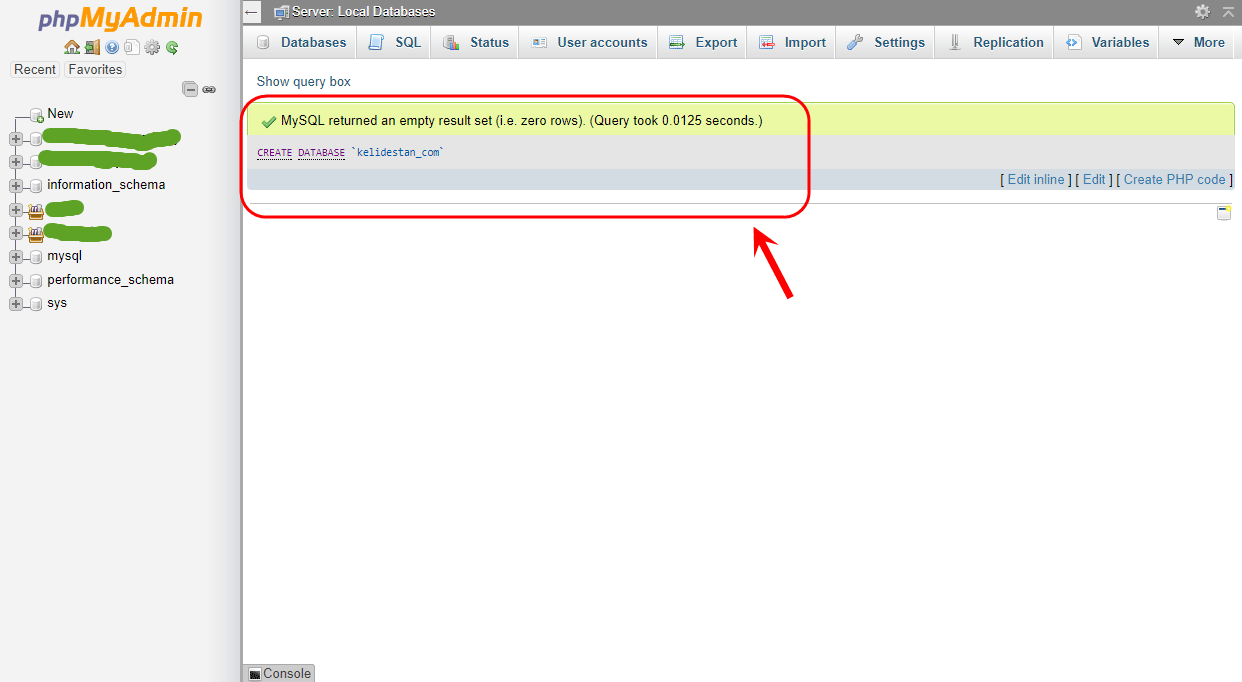Expand the sys database node
Viewport: 1242px width, 682px height.
[x=16, y=304]
